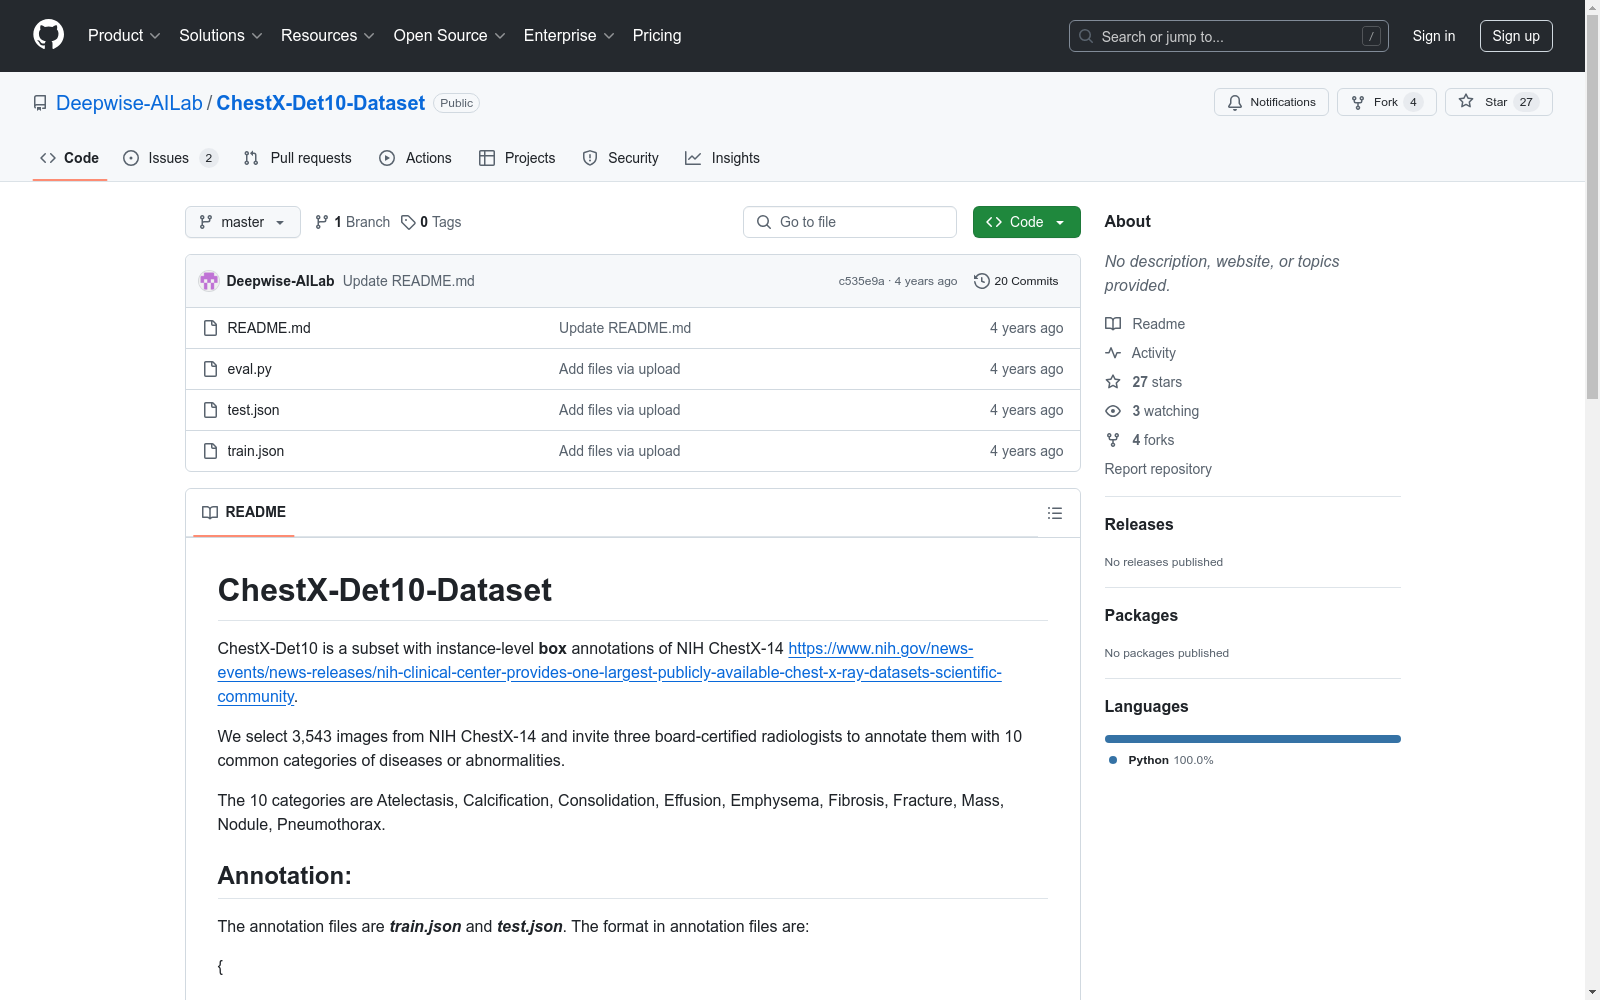Switch to the Issues tab
The image size is (1600, 1000).
click(169, 158)
